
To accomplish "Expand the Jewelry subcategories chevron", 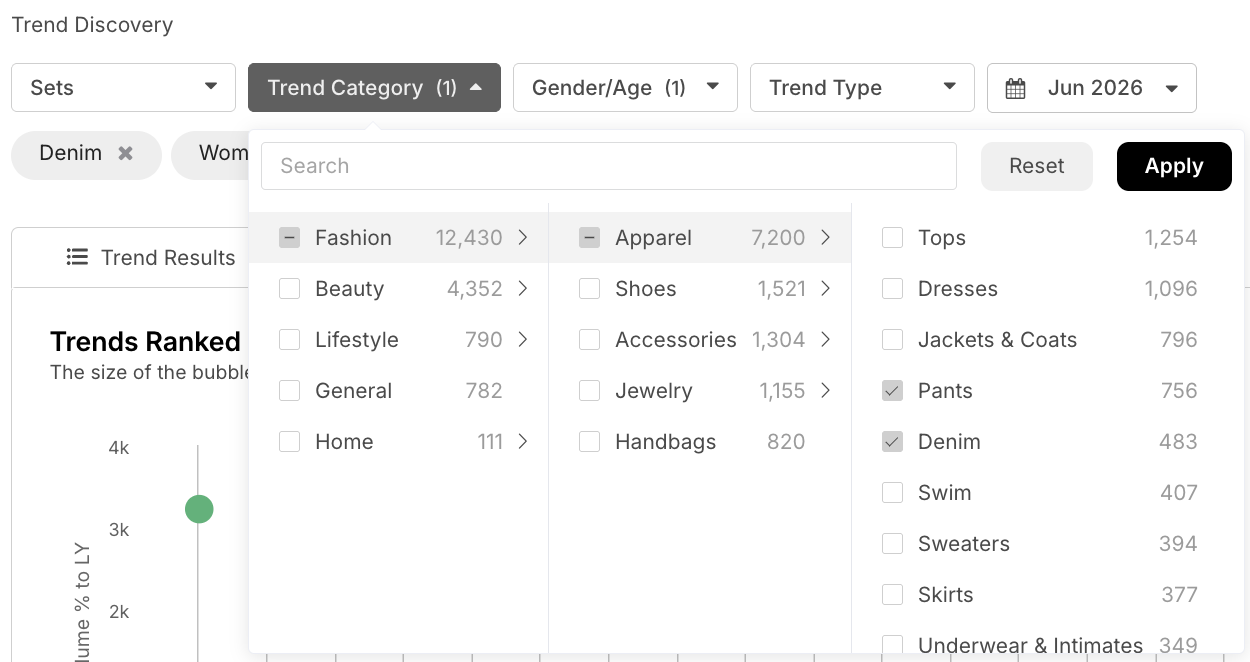I will (826, 391).
